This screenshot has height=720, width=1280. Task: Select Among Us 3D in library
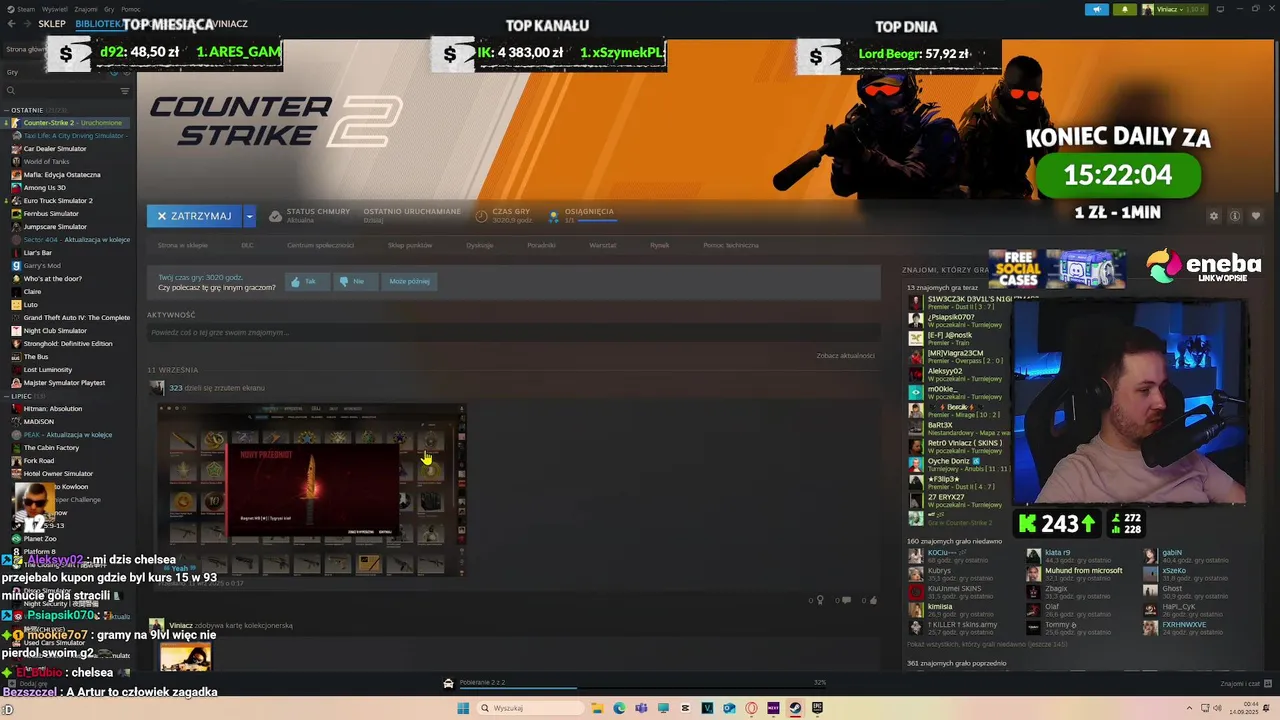(x=44, y=188)
